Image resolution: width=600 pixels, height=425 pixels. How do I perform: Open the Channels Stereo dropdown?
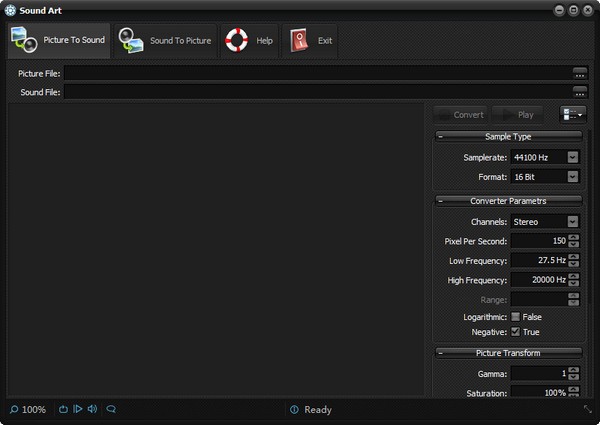[x=572, y=221]
